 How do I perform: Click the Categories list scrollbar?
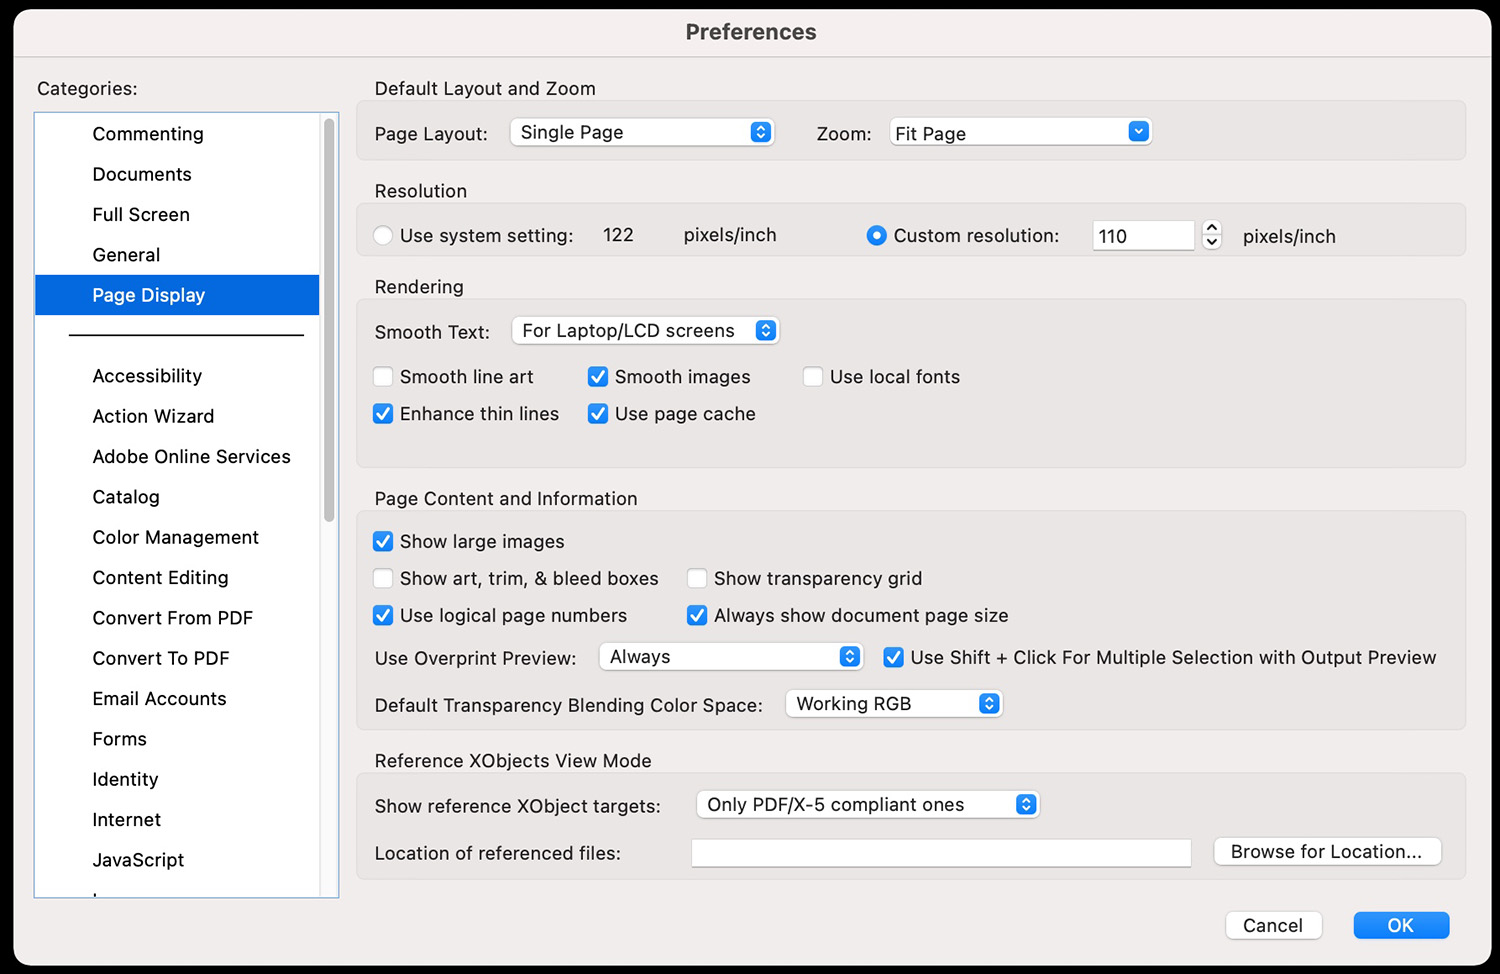(329, 320)
